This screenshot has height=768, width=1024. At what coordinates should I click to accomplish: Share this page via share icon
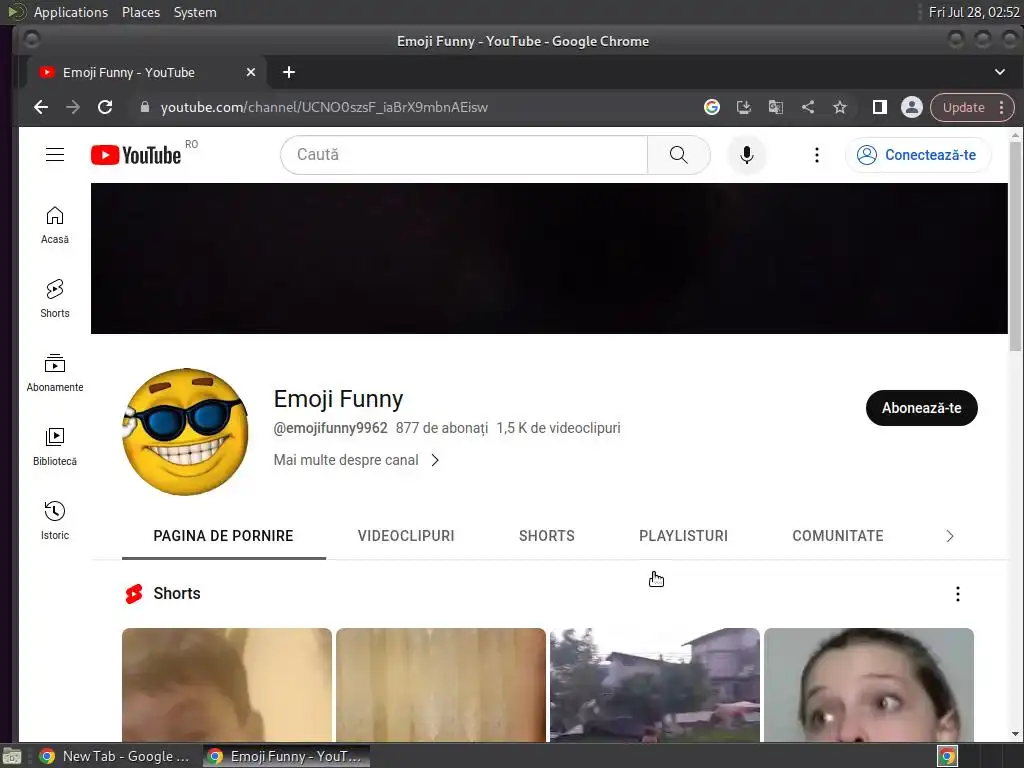[x=808, y=107]
